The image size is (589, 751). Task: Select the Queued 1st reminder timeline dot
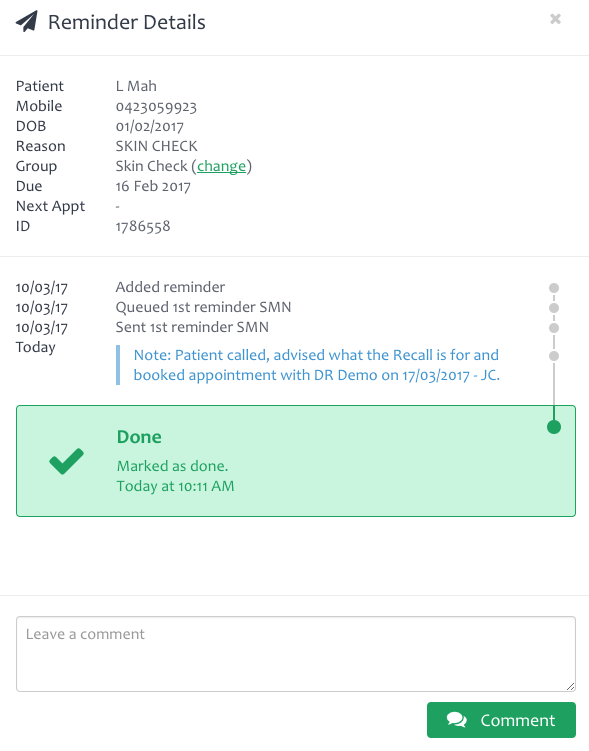point(554,308)
